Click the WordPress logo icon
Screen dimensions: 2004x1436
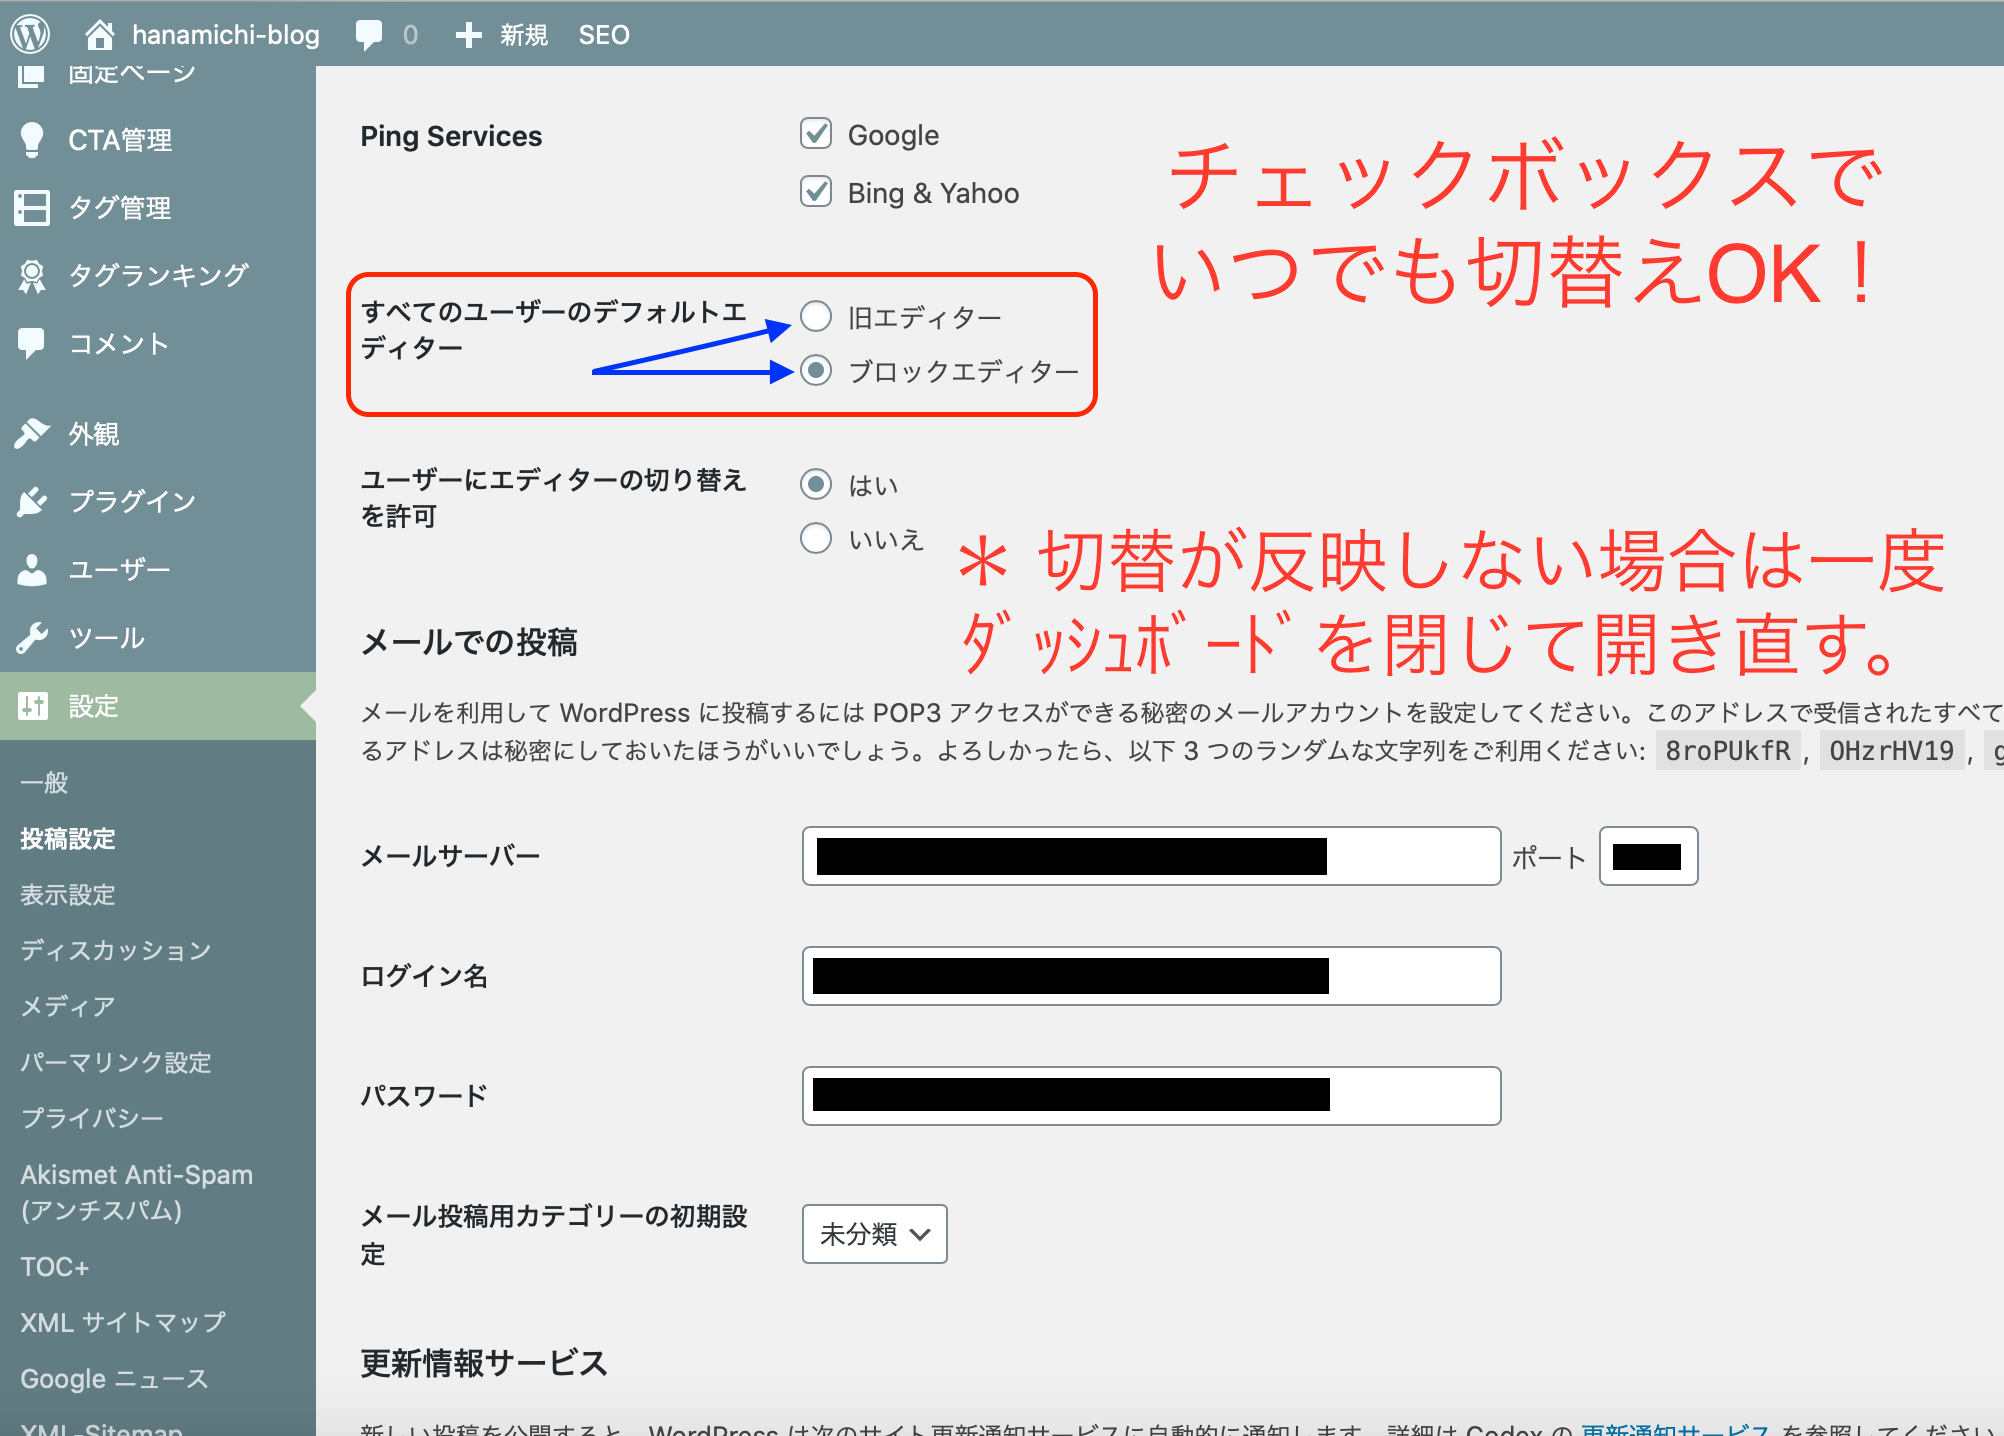(30, 34)
